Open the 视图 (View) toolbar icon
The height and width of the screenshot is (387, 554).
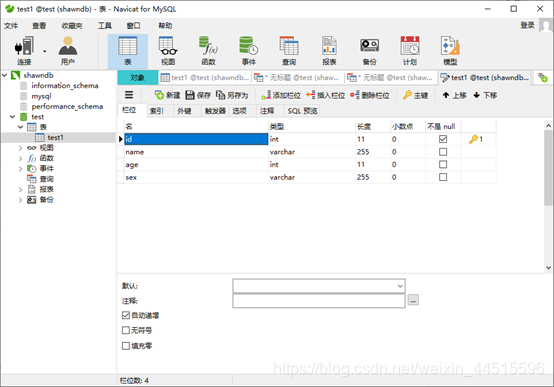[168, 51]
